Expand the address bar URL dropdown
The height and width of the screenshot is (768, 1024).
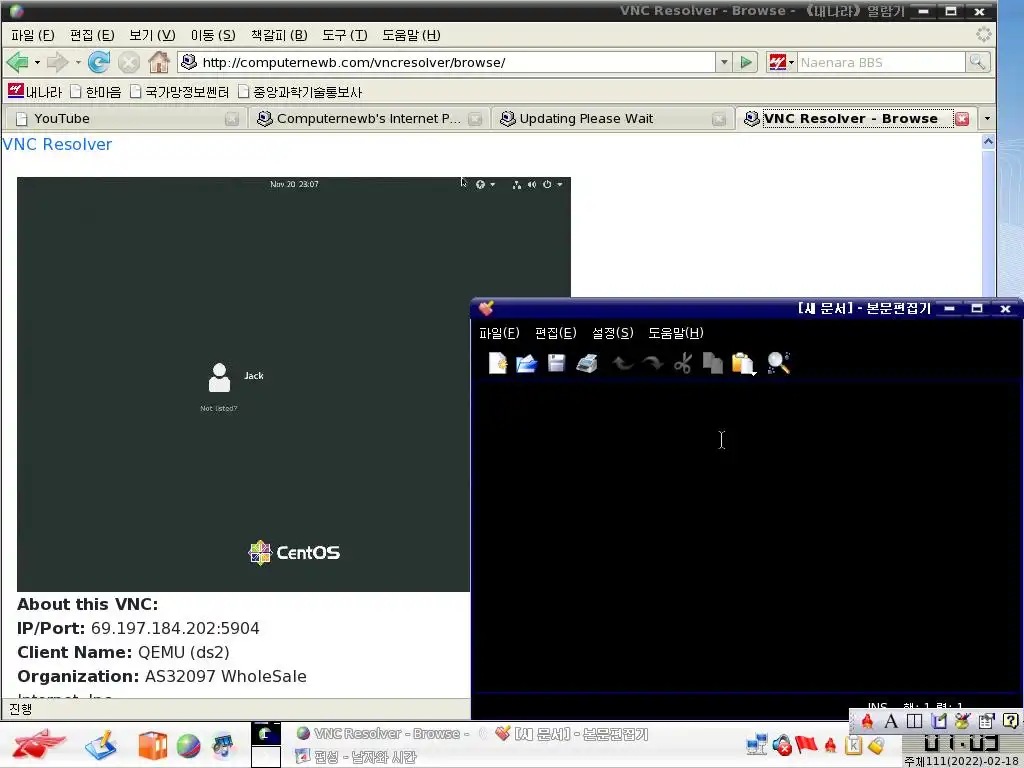pos(724,63)
